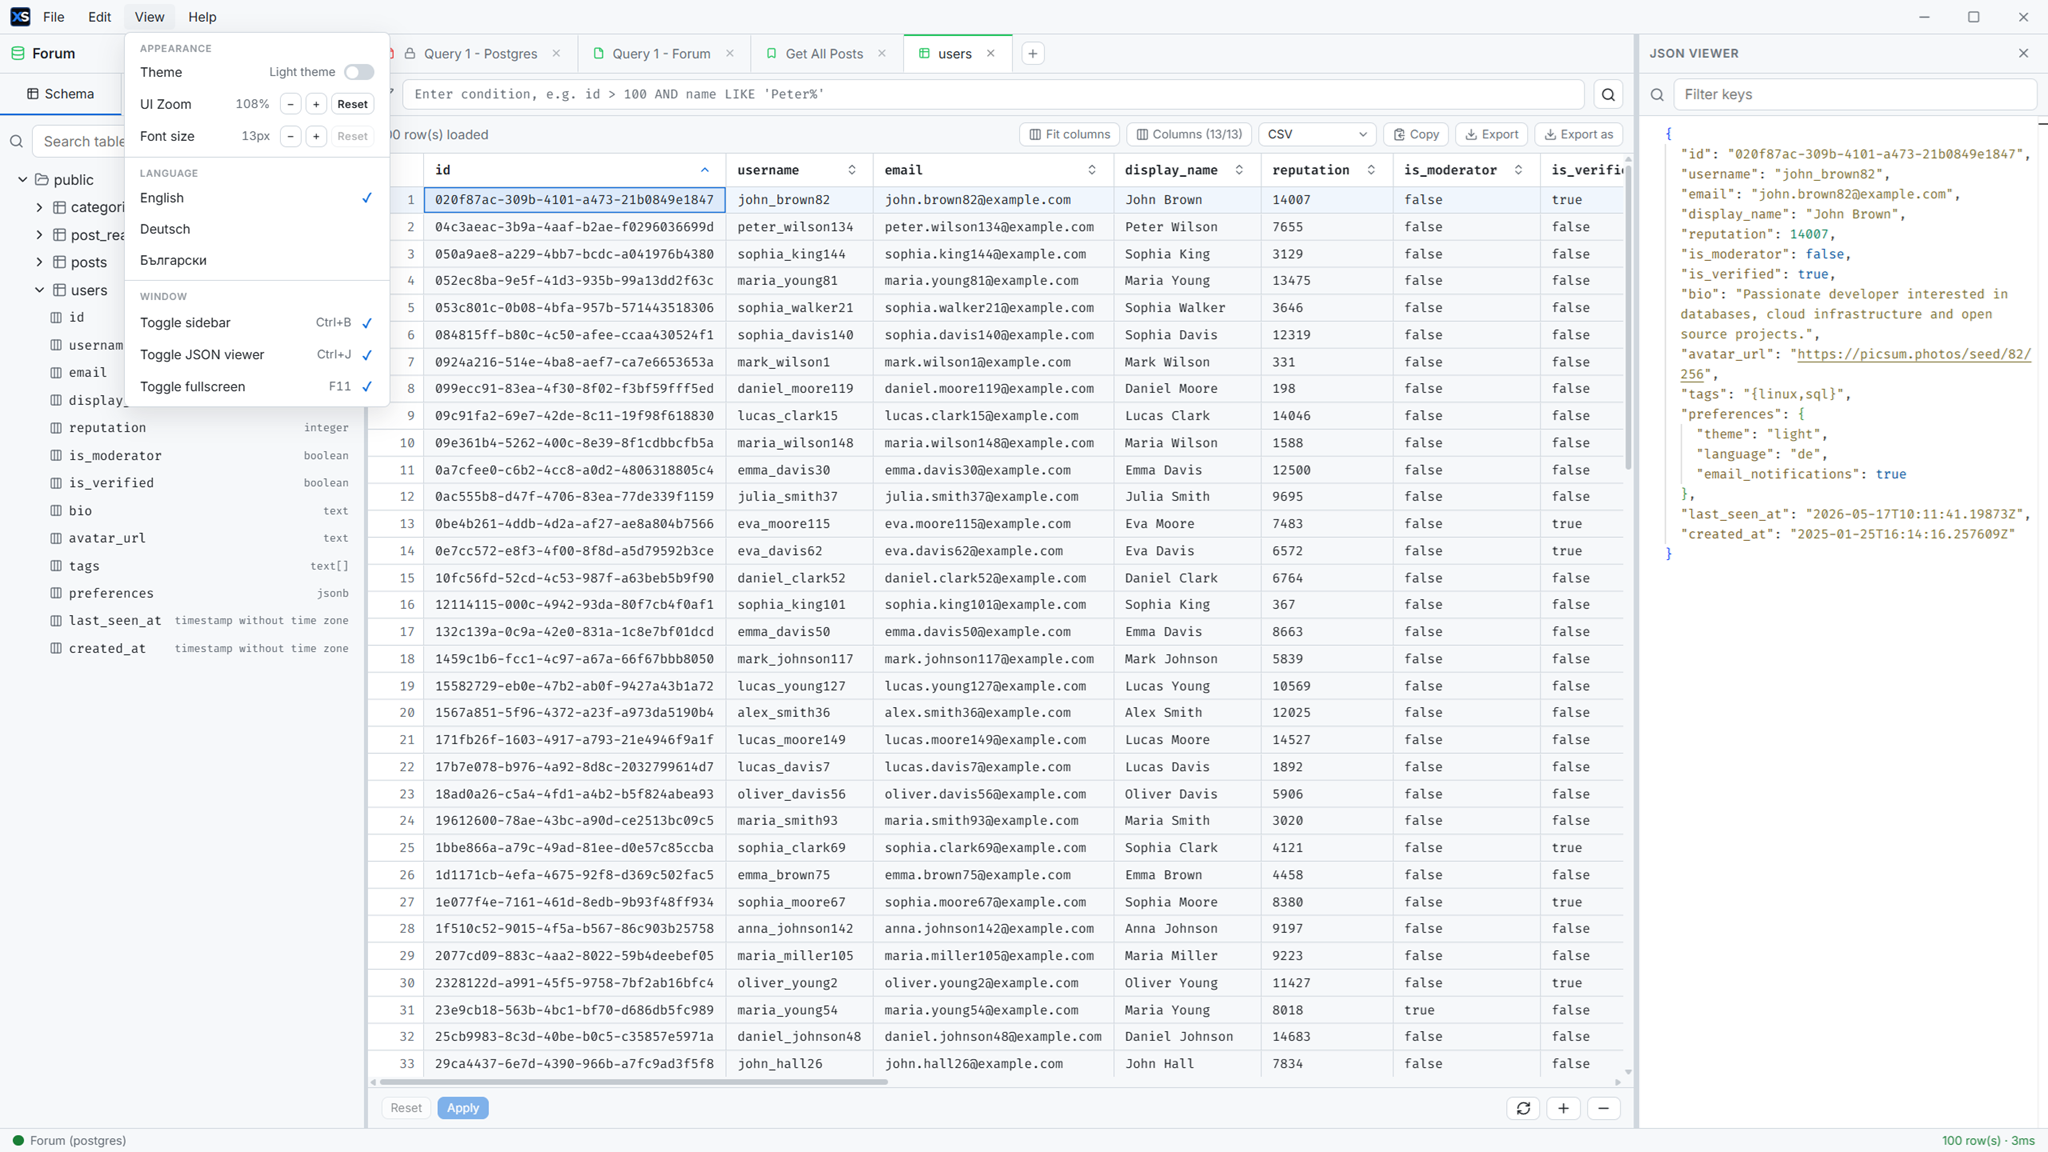Screen dimensions: 2048x1152
Task: Open a new tab with plus icon
Action: 1033,54
